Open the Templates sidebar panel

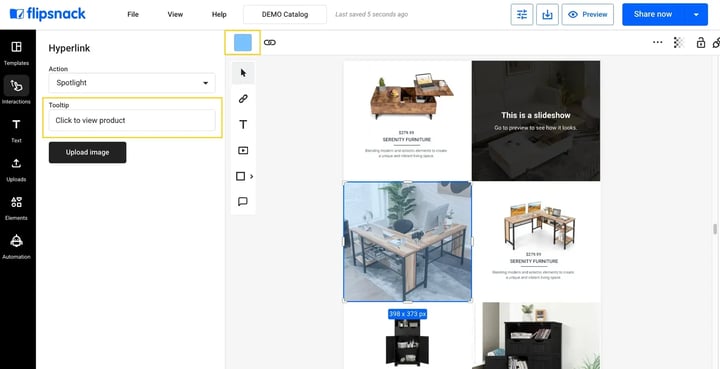tap(17, 53)
